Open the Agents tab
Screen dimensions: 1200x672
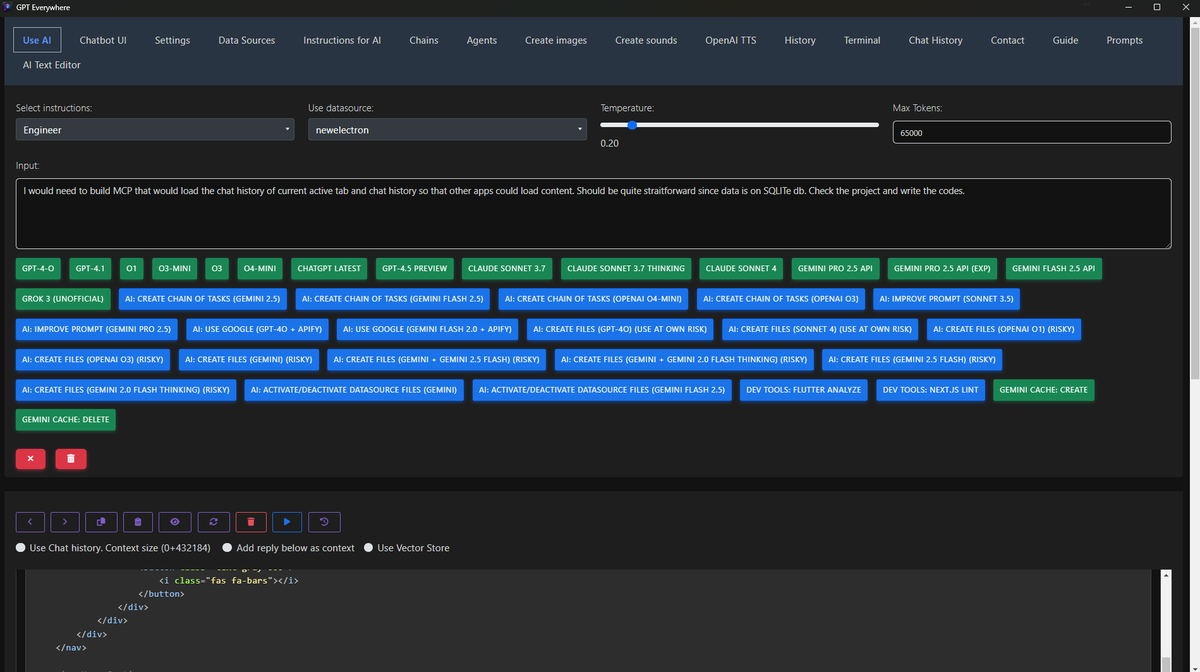(x=482, y=40)
